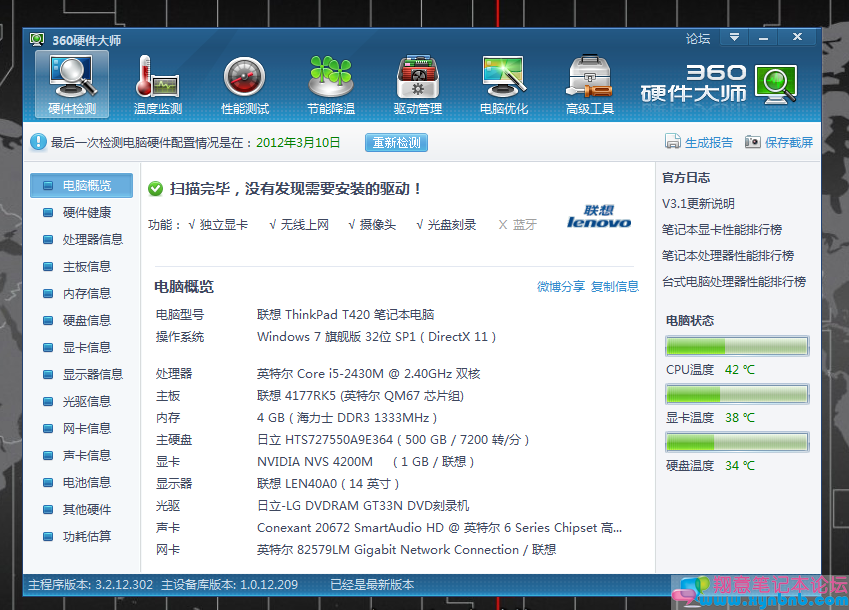Click the 已经是最新版本 status text

[x=372, y=585]
